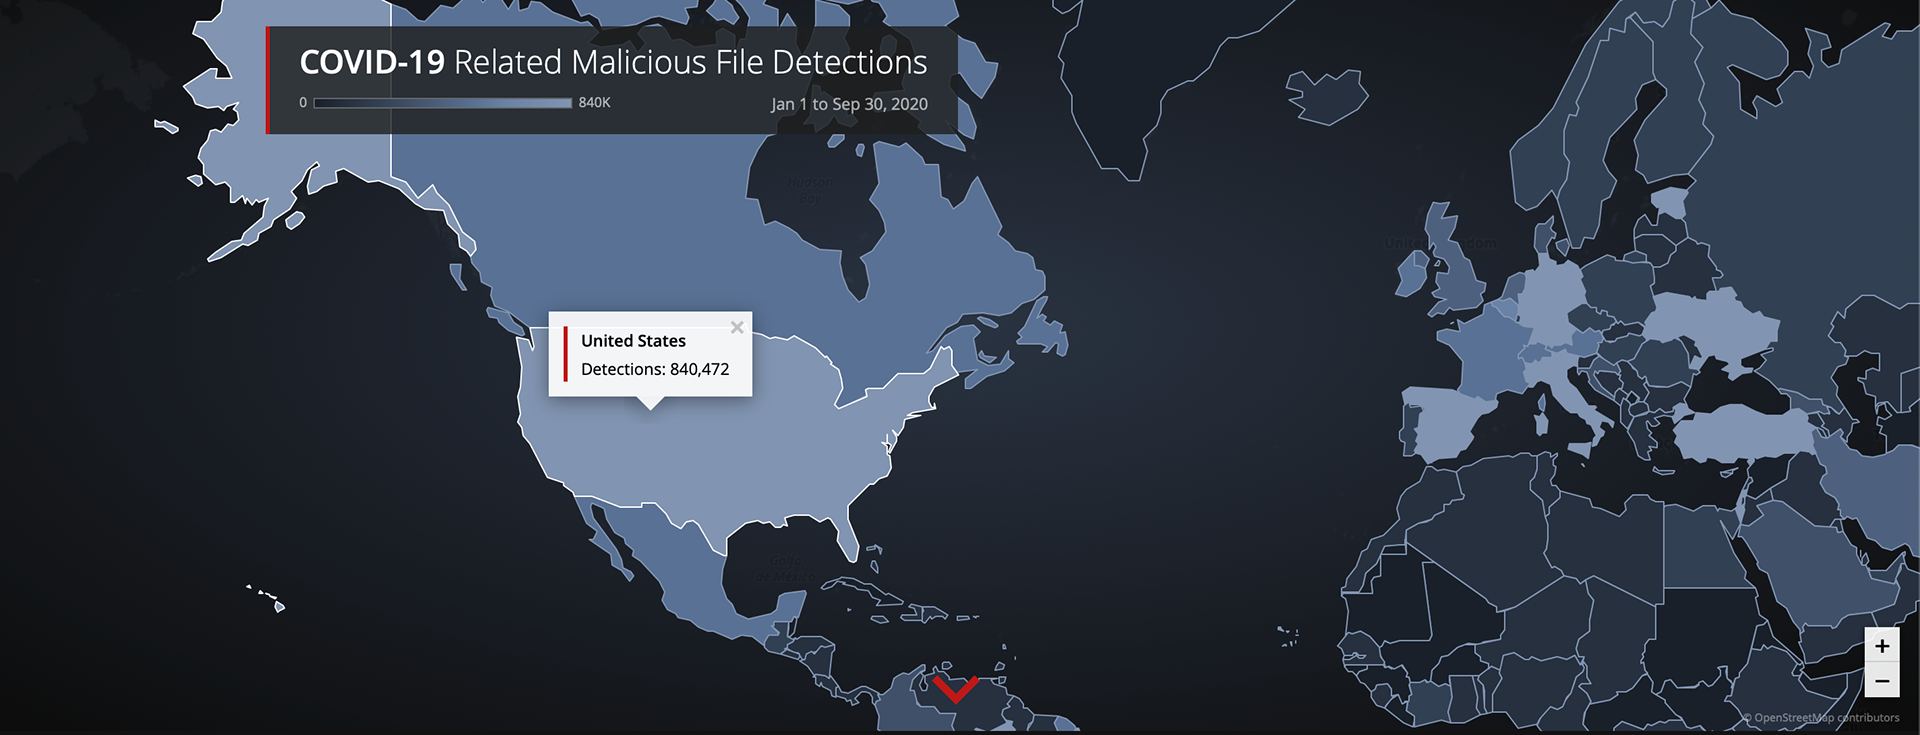Select Iceland on the map
The image size is (1920, 735).
pyautogui.click(x=1326, y=96)
